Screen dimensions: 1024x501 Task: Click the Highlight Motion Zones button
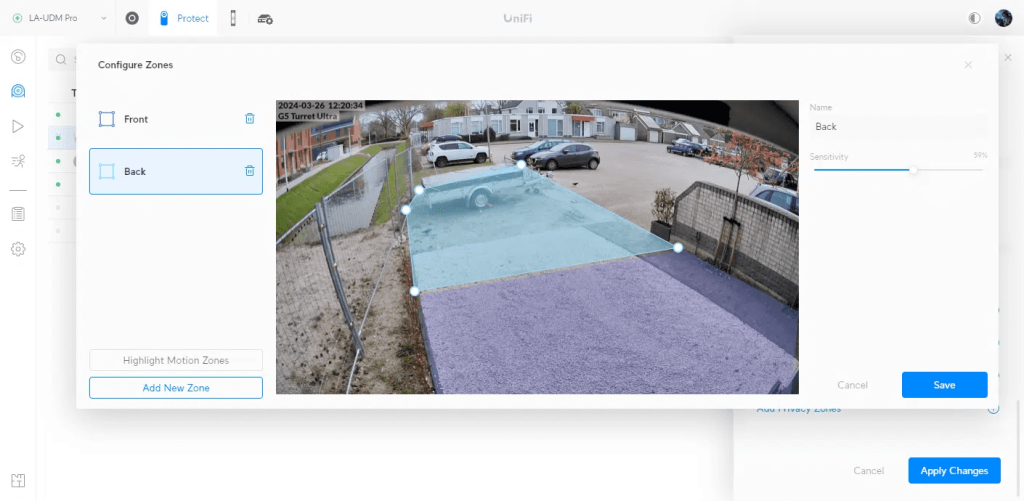click(176, 360)
